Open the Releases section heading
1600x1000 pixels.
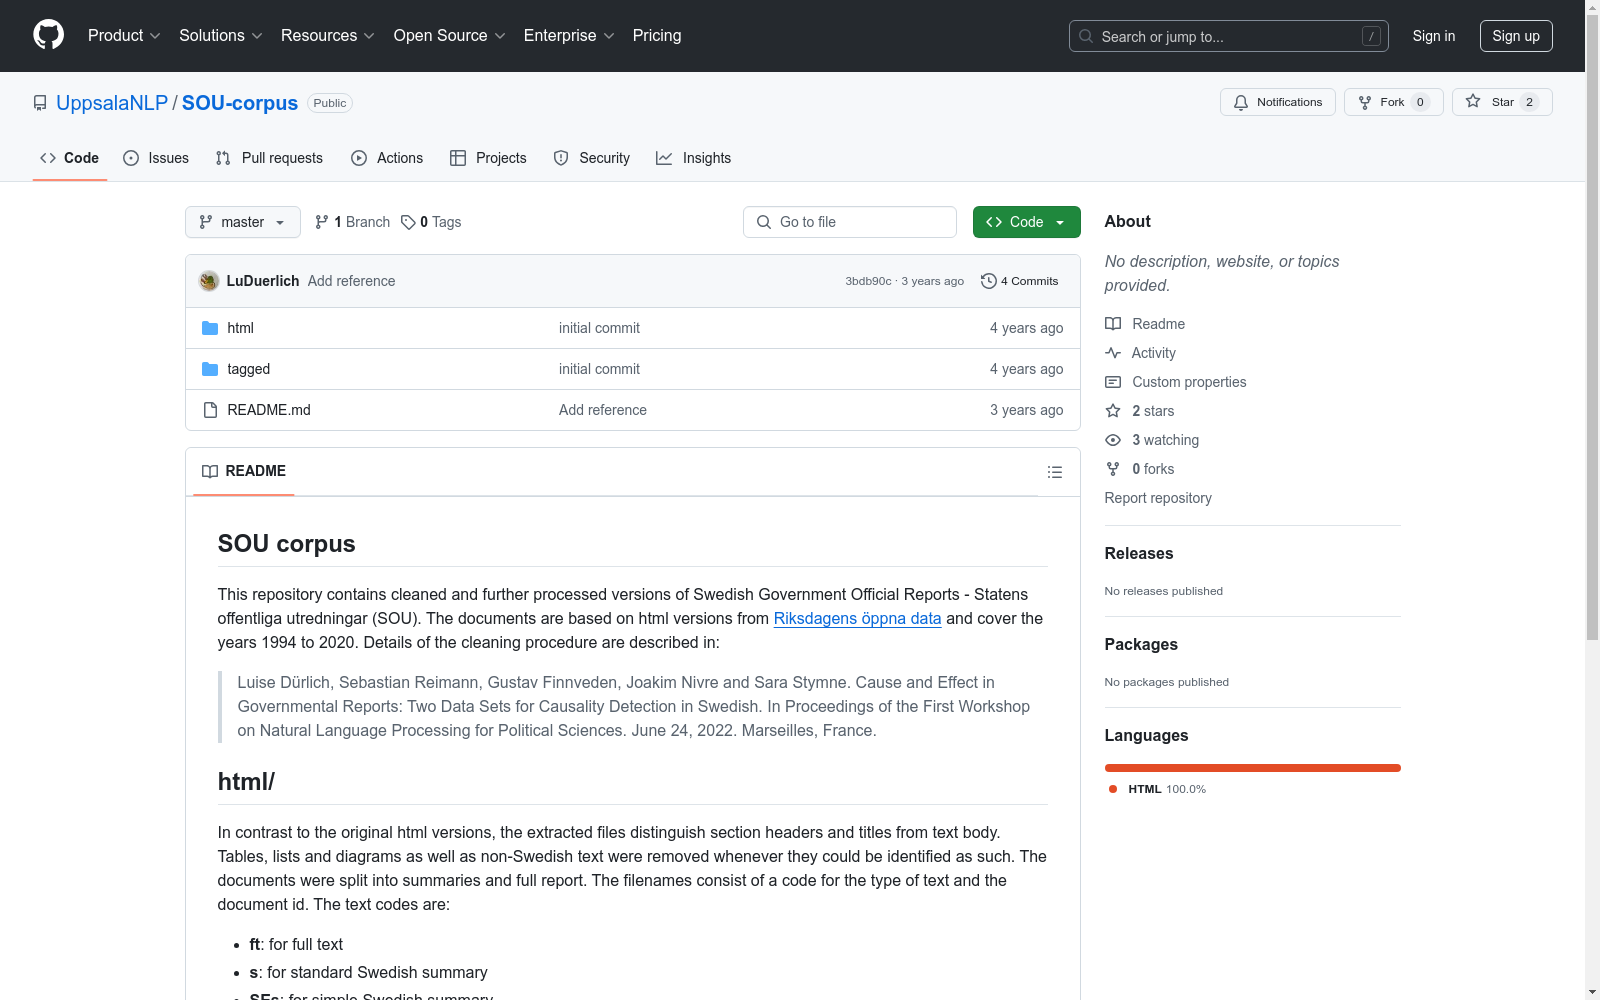tap(1139, 553)
